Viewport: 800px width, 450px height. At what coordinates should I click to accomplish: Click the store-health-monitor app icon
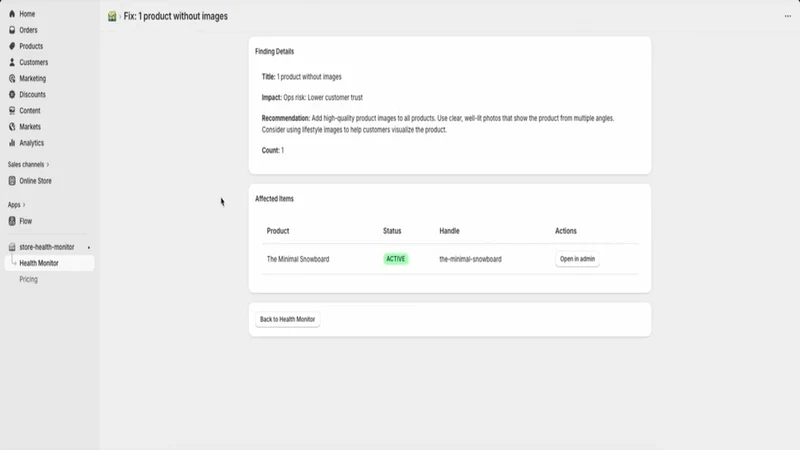click(x=12, y=247)
